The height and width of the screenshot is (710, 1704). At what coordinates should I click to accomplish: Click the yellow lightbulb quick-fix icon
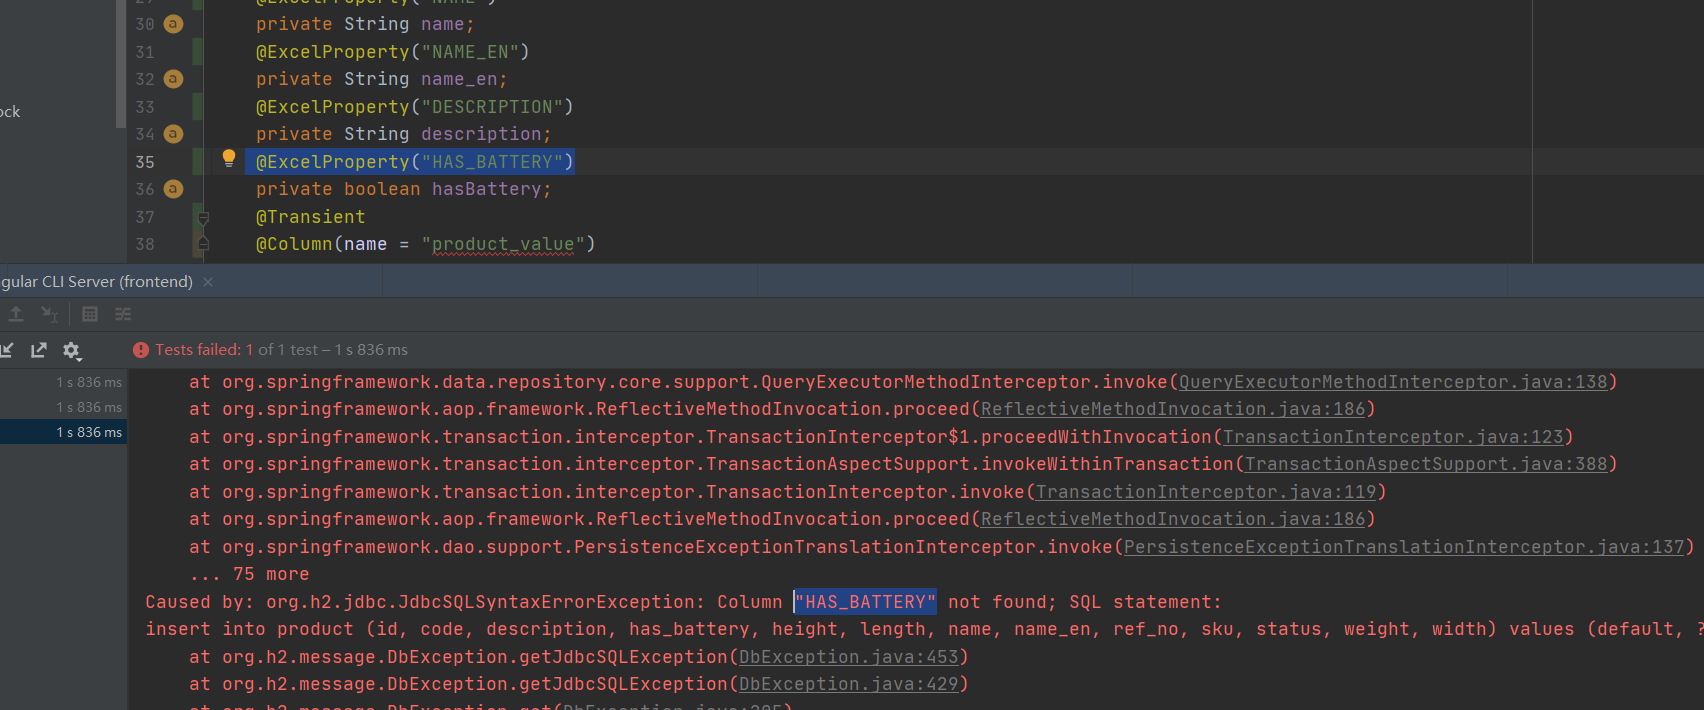(229, 158)
